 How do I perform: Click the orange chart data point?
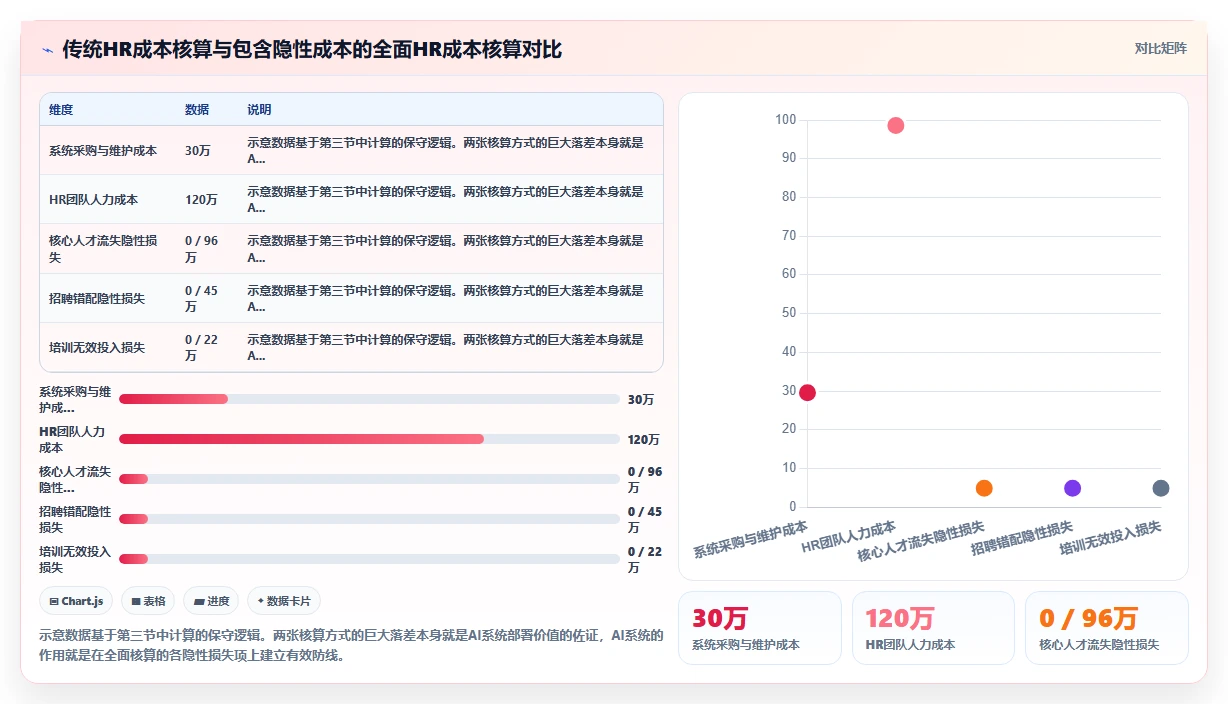pos(984,488)
